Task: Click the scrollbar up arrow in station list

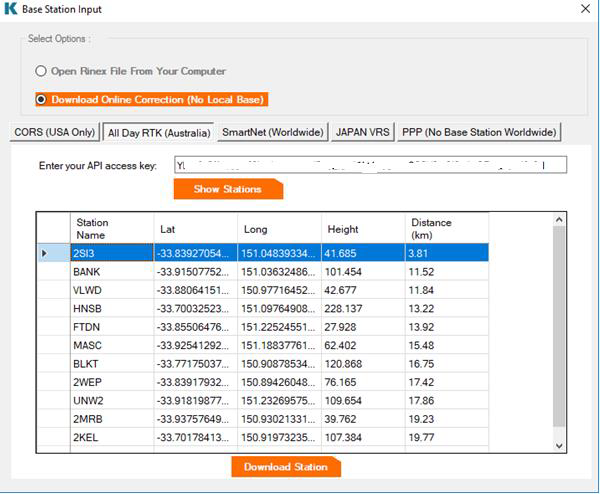Action: pyautogui.click(x=559, y=220)
